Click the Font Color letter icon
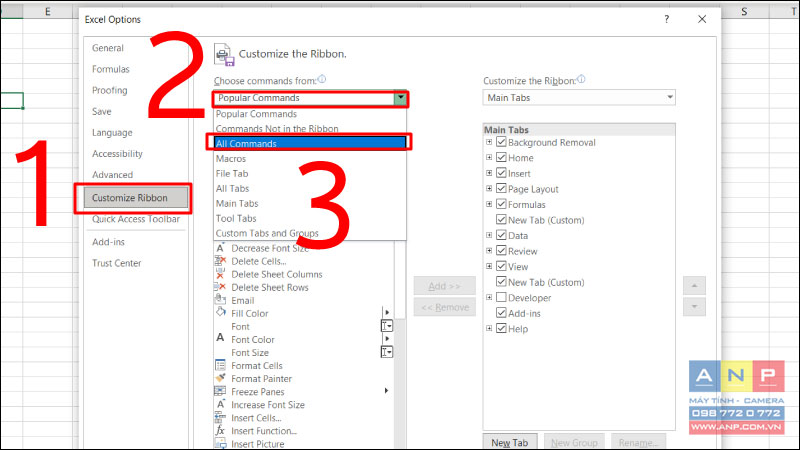The width and height of the screenshot is (800, 450). tap(220, 339)
